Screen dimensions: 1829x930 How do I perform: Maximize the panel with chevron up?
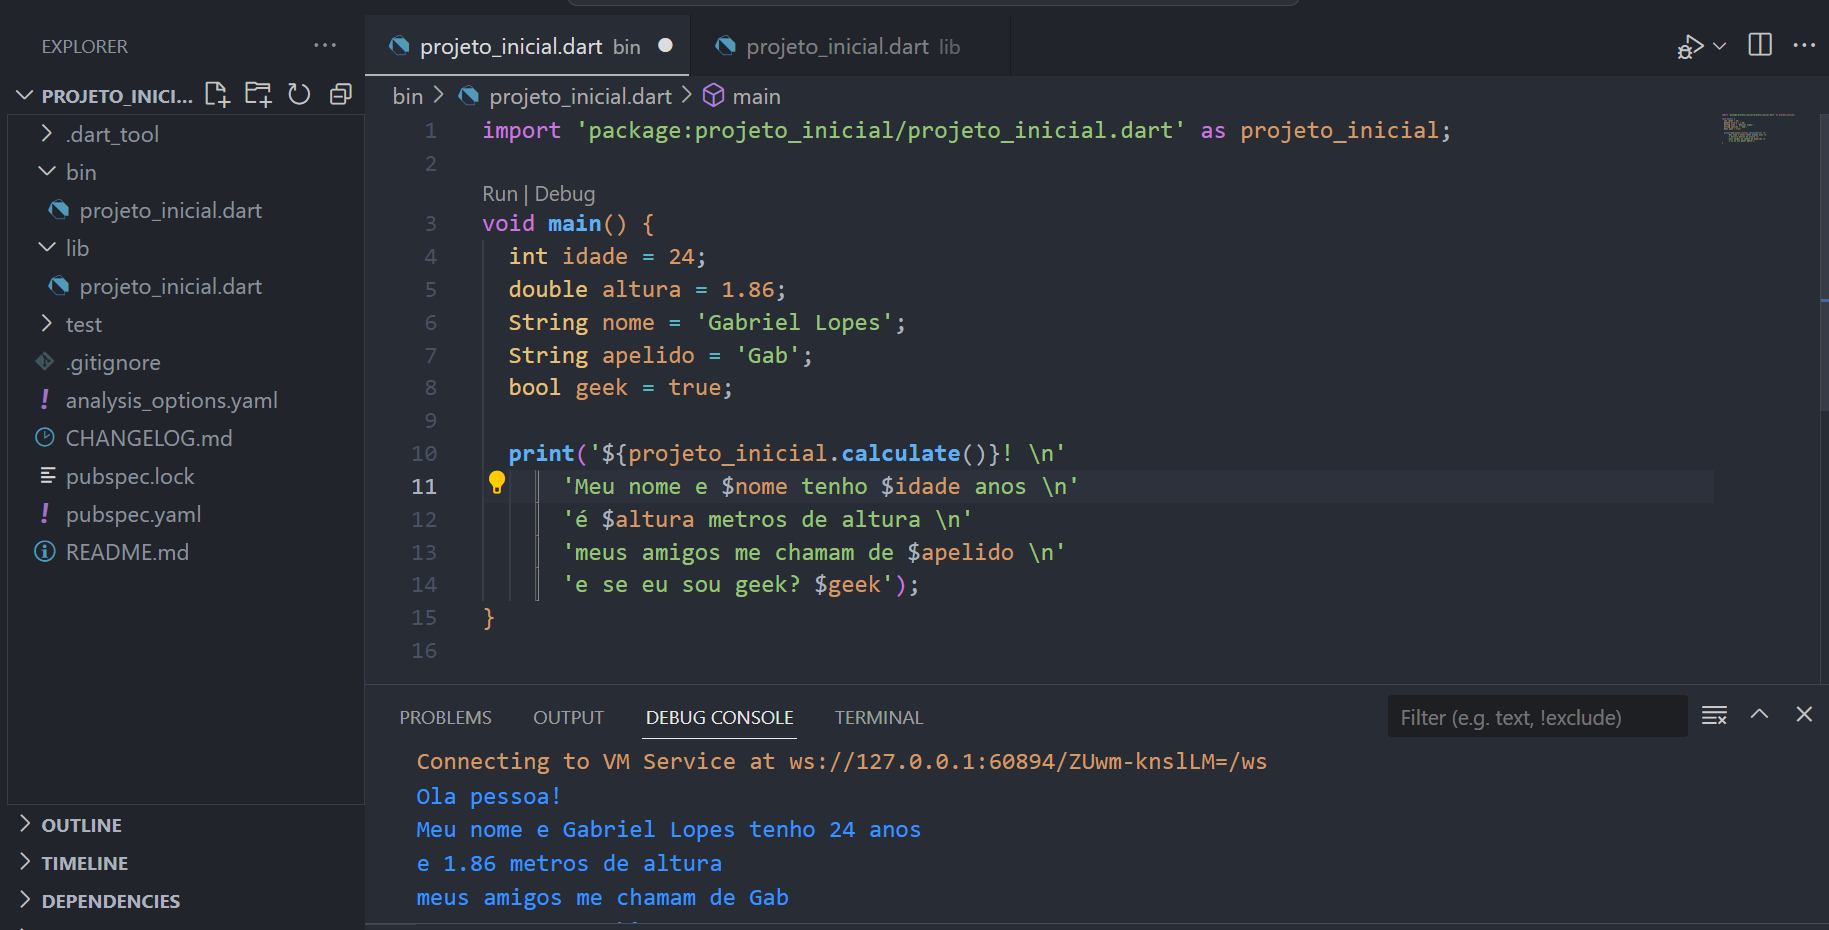(1759, 714)
